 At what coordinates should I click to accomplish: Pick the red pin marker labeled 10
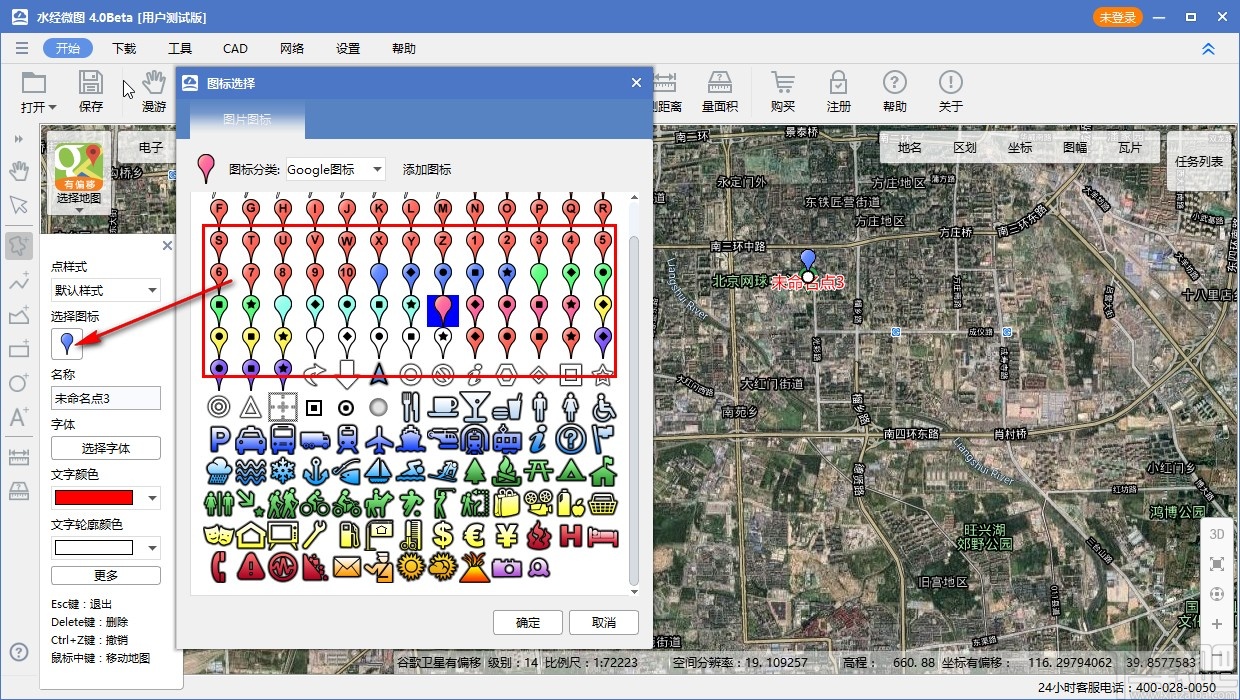(x=347, y=279)
